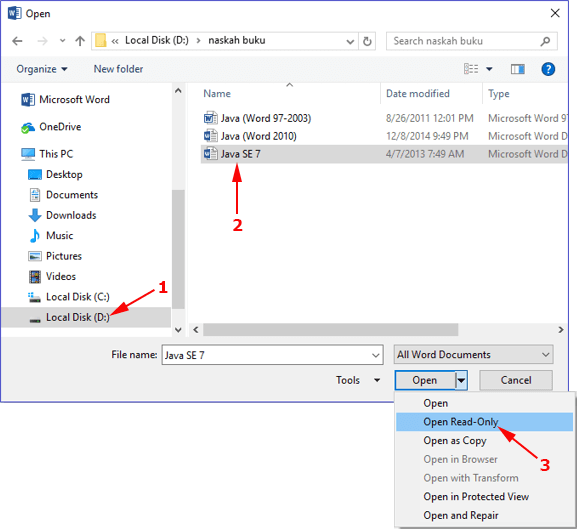Choose Open in Protected View
This screenshot has width=577, height=529.
tap(484, 497)
